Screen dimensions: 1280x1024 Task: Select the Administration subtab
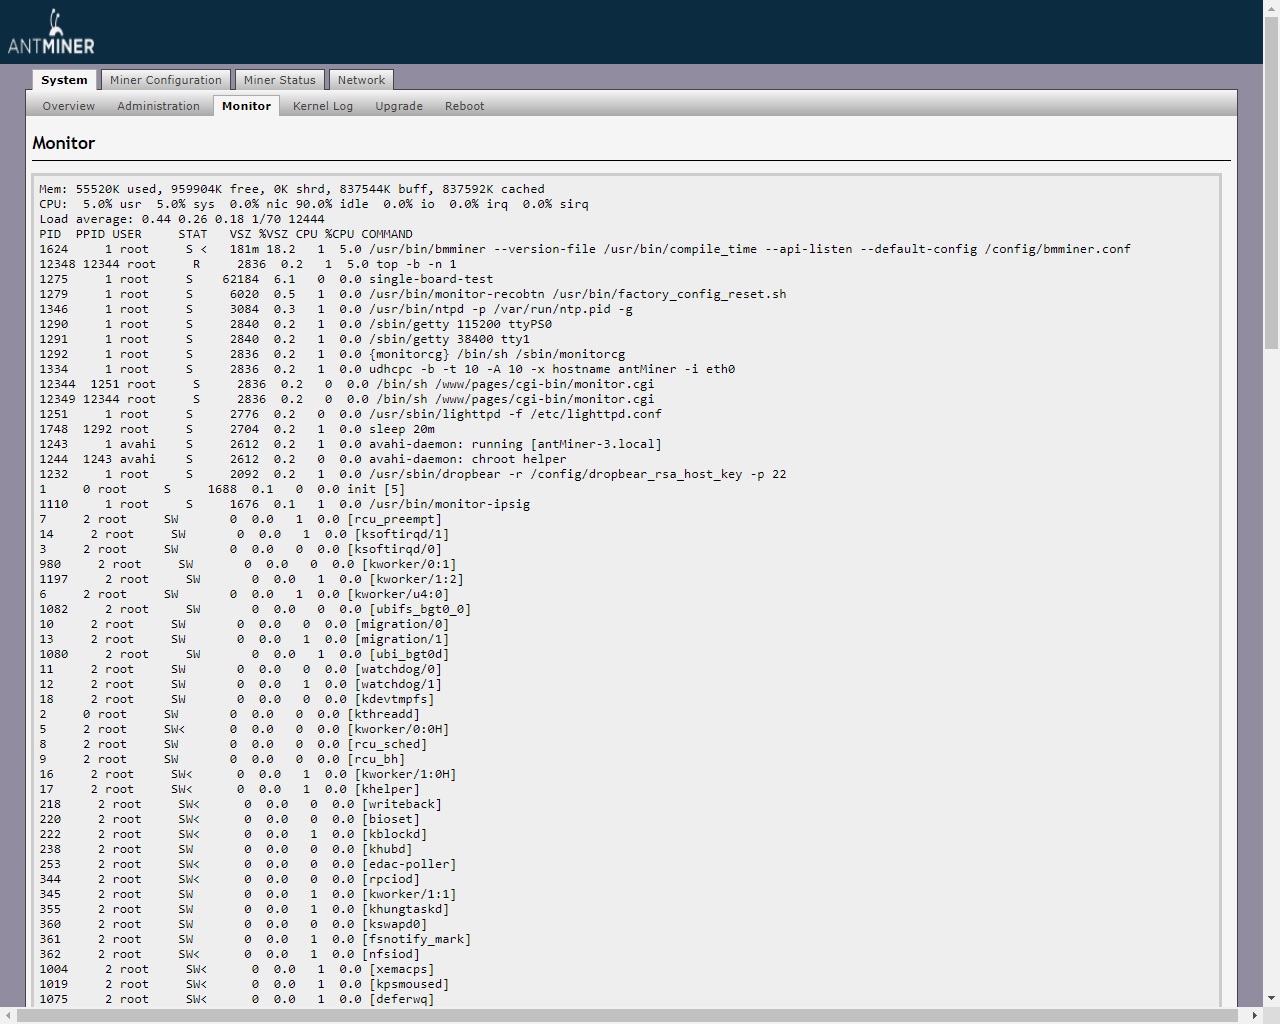point(158,106)
